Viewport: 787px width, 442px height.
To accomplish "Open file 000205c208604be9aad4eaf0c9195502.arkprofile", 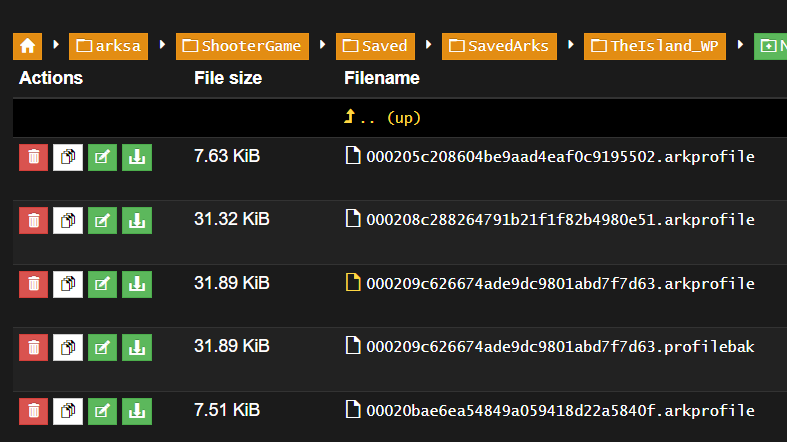I will pos(560,157).
